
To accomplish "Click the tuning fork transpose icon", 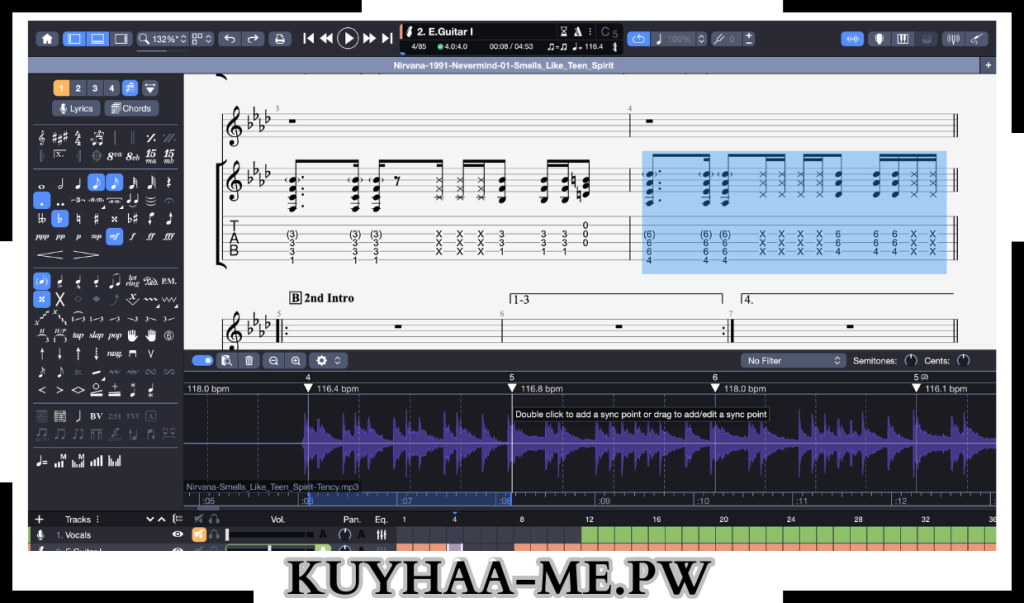I will pyautogui.click(x=719, y=39).
